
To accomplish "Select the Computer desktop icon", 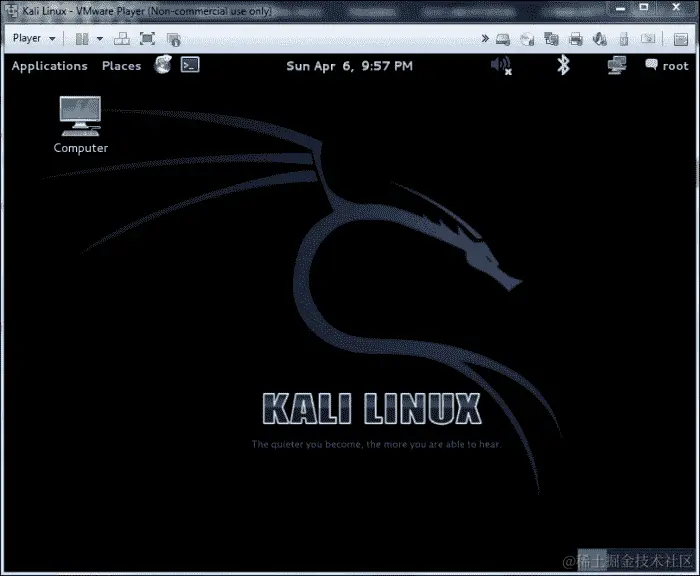I will pyautogui.click(x=81, y=125).
